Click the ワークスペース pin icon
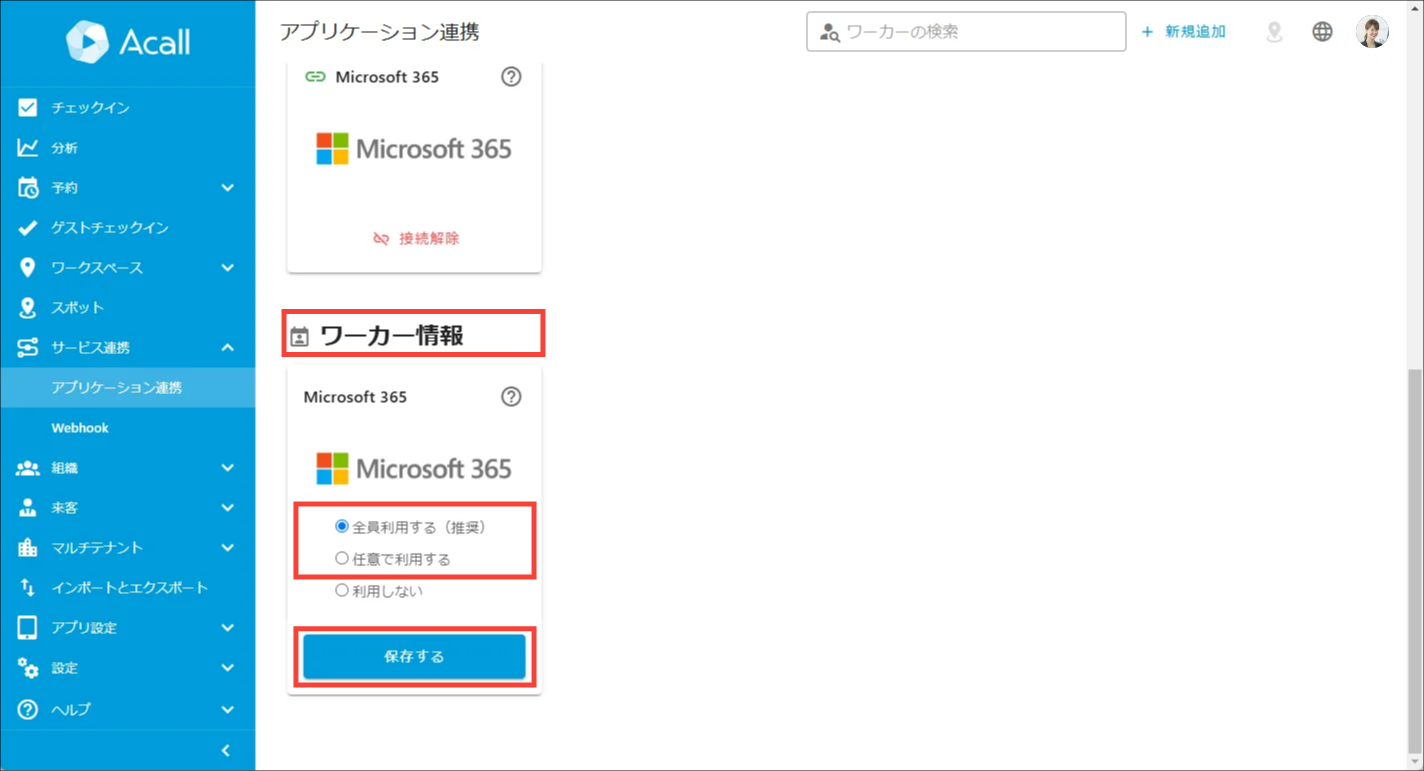 point(28,267)
